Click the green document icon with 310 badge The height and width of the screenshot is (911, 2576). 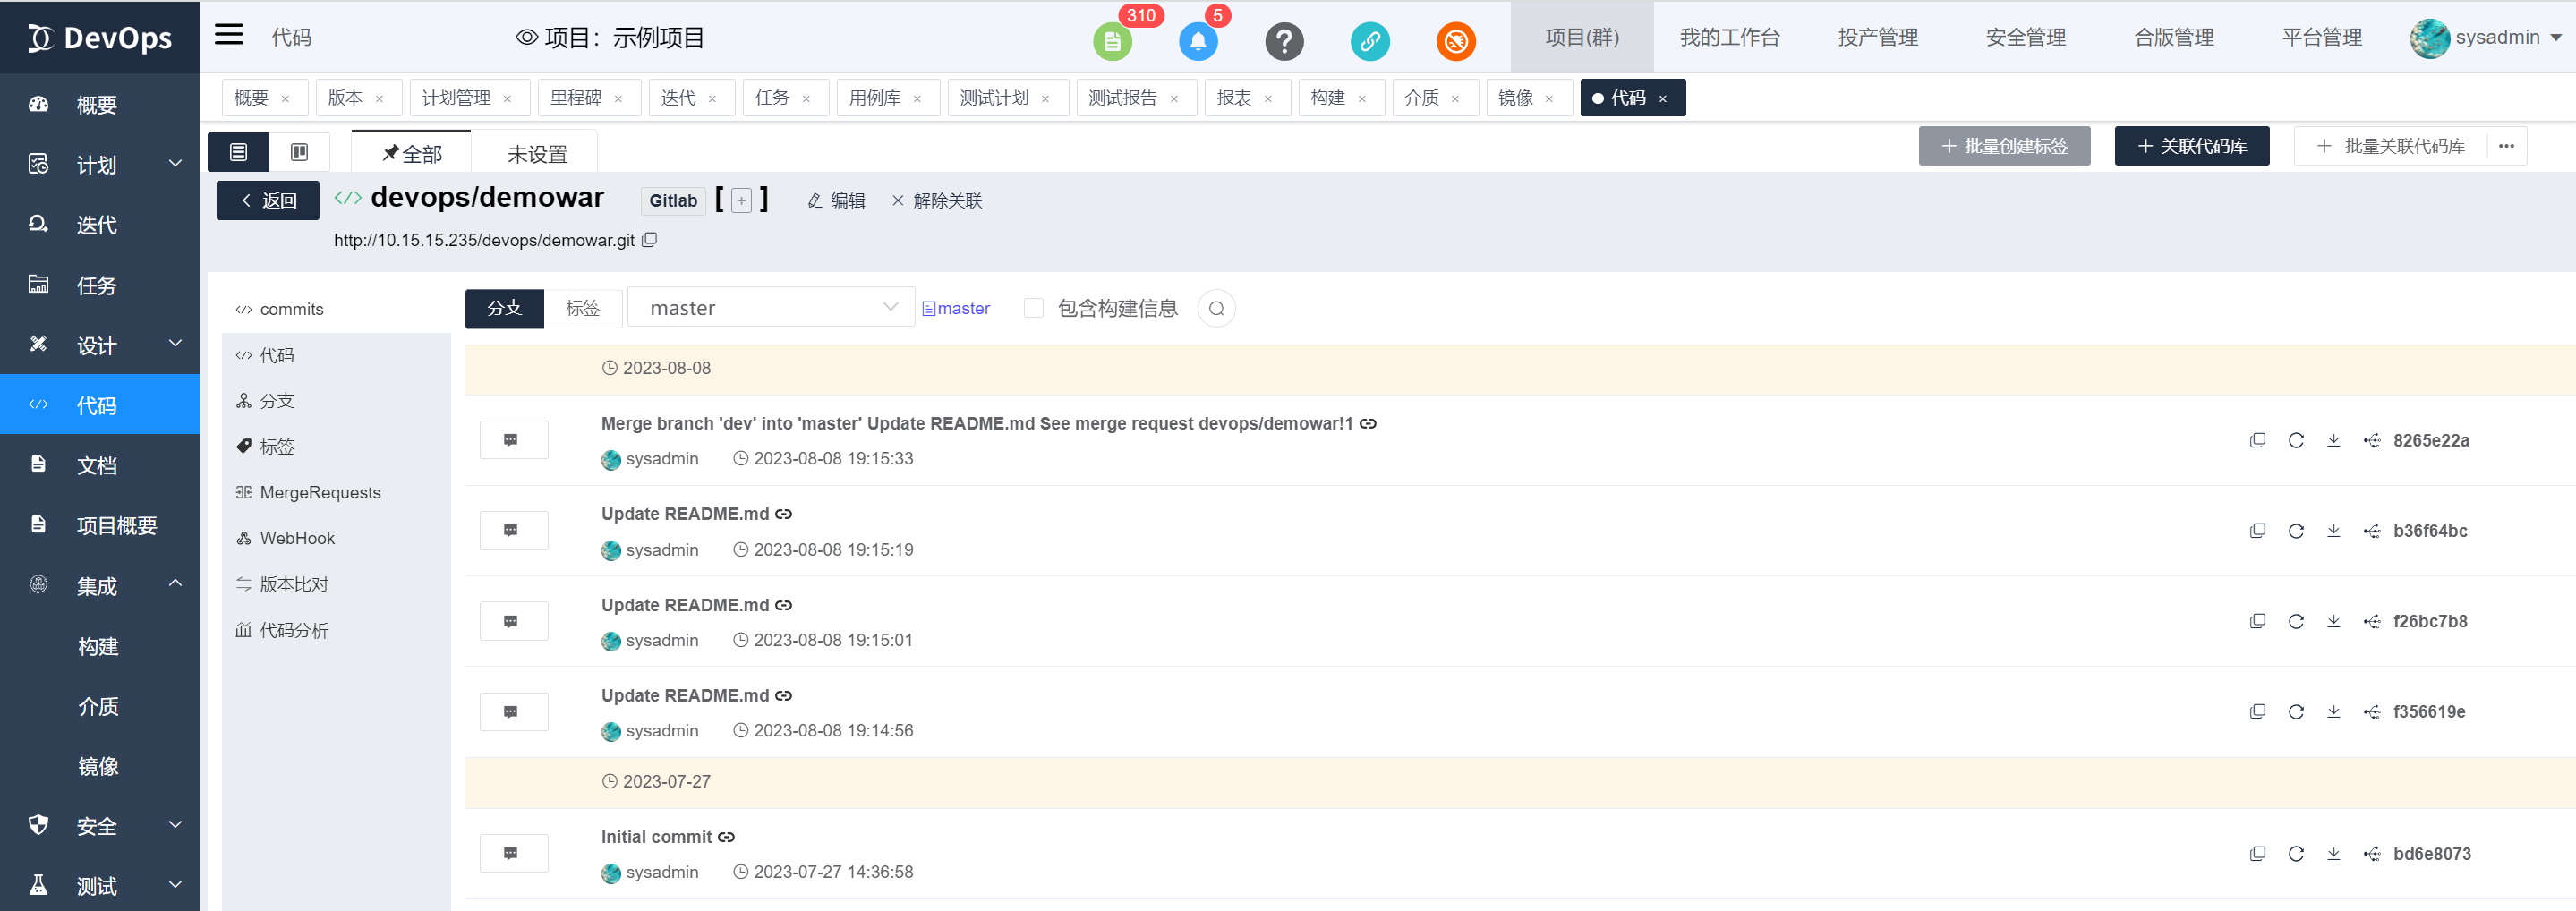(x=1111, y=41)
